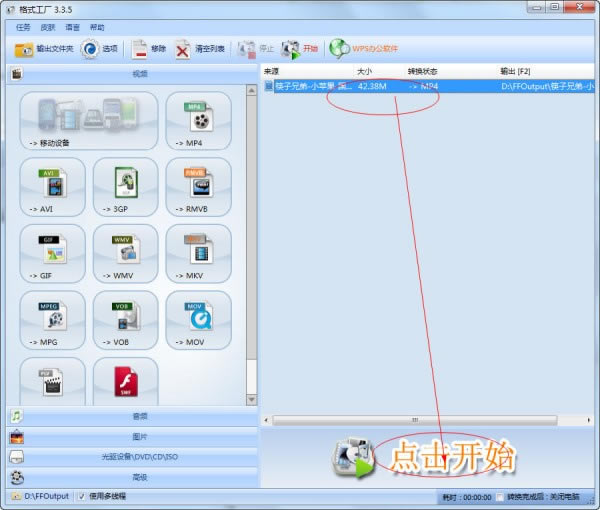
Task: Collapse the 视频 video section header
Action: (x=132, y=74)
